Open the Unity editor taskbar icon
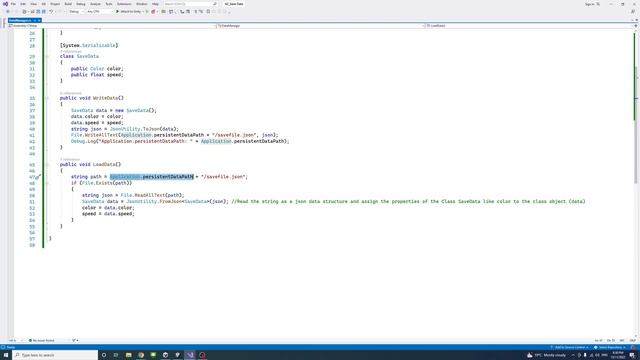The height and width of the screenshot is (360, 640). click(x=178, y=355)
